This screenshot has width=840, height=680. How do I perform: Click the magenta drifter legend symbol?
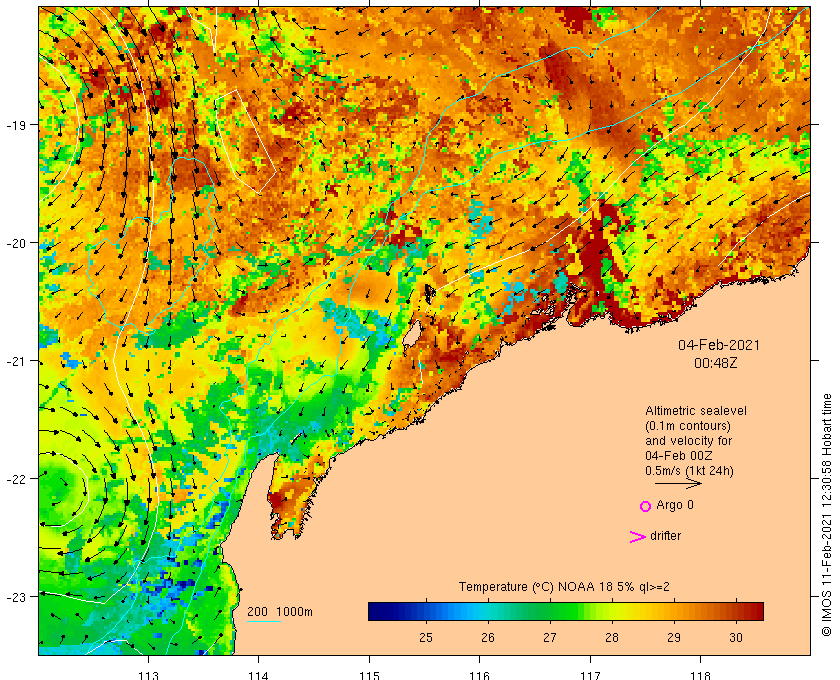pyautogui.click(x=638, y=537)
